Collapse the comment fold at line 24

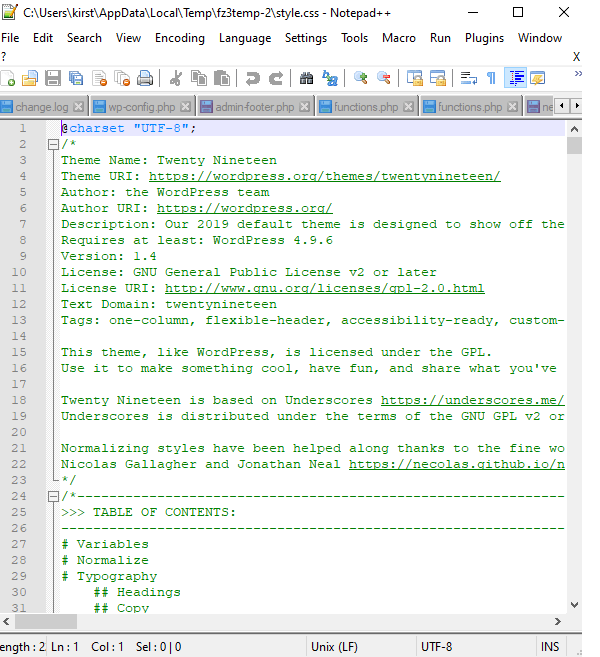pos(53,497)
